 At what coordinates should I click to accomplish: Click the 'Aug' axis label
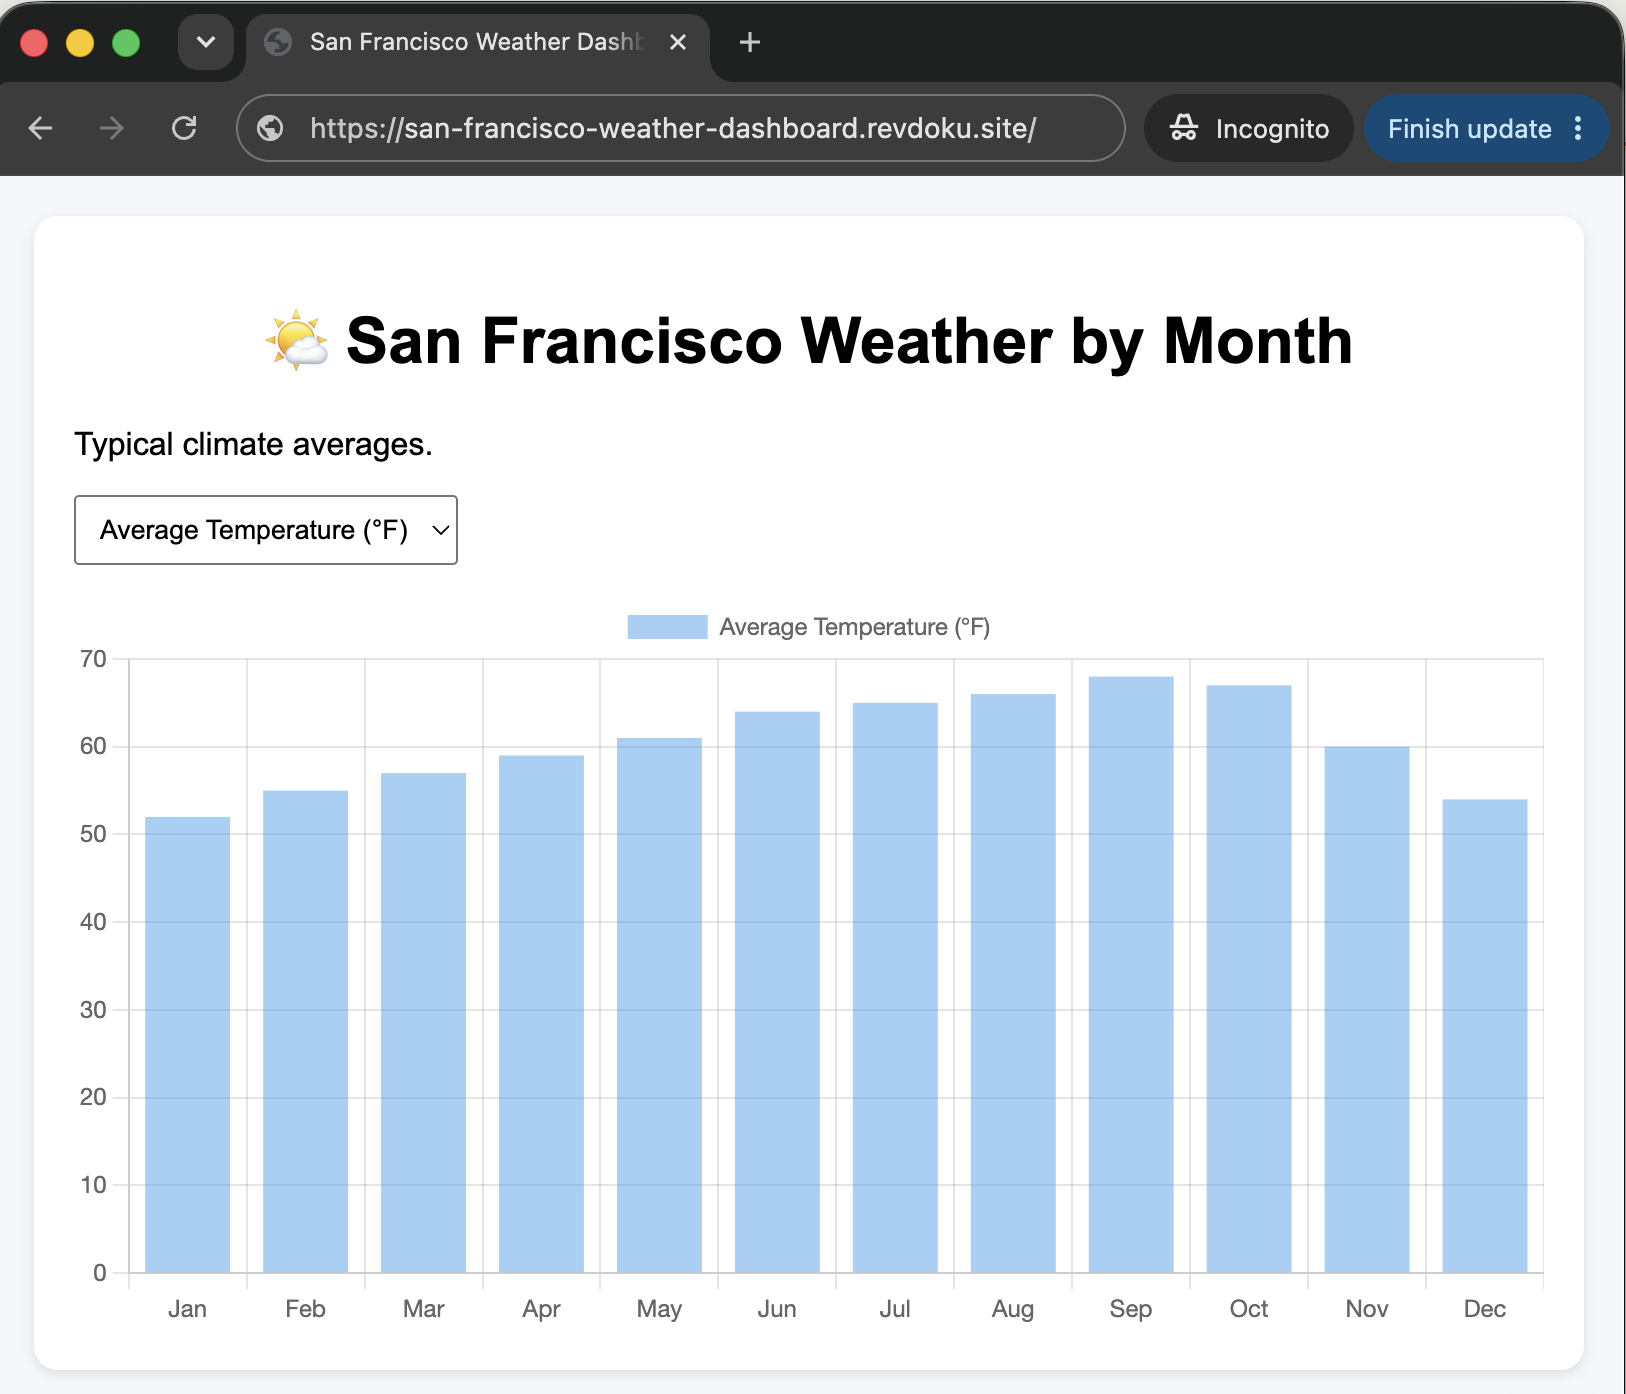coord(1013,1309)
